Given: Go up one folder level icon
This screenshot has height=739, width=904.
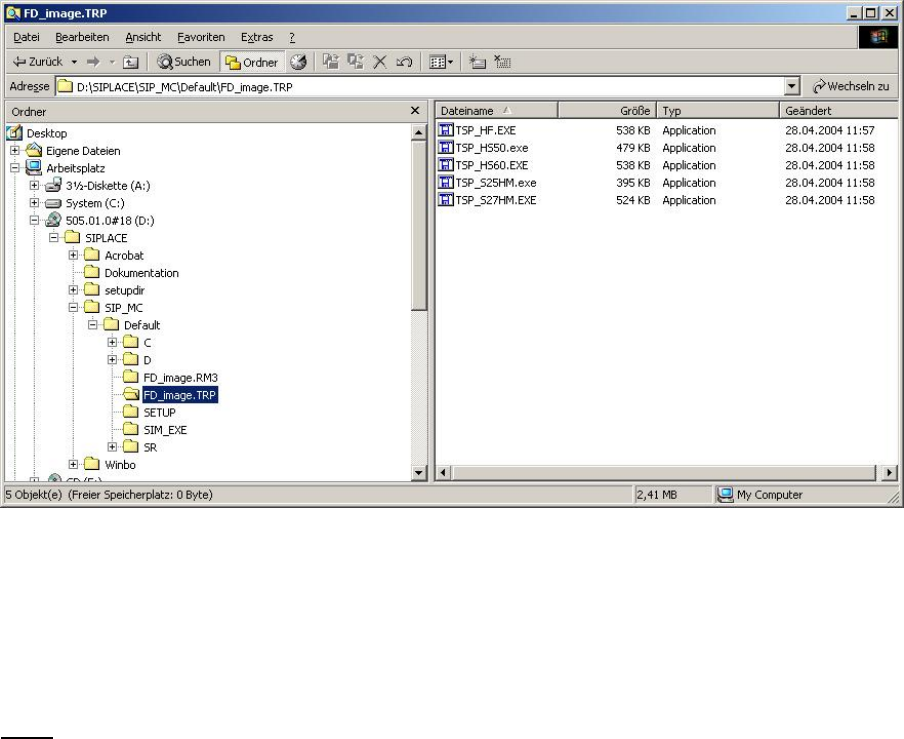Looking at the screenshot, I should (130, 62).
